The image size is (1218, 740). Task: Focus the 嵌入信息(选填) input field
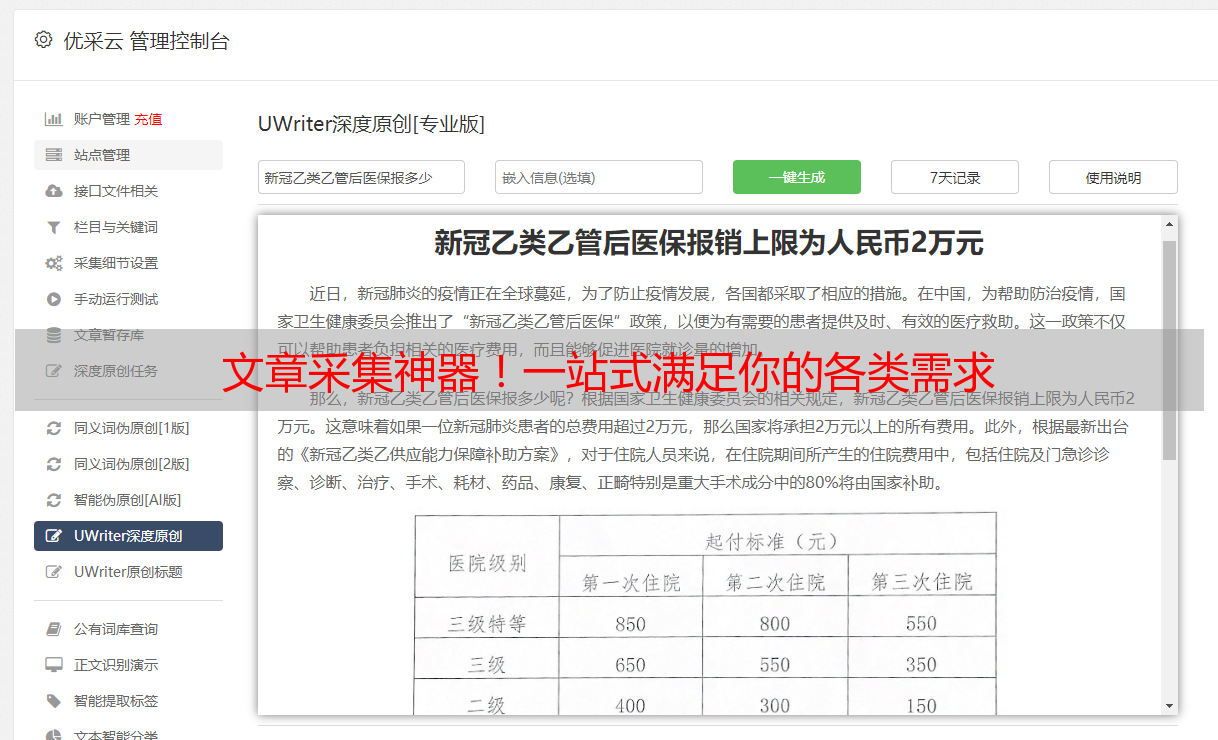tap(598, 177)
